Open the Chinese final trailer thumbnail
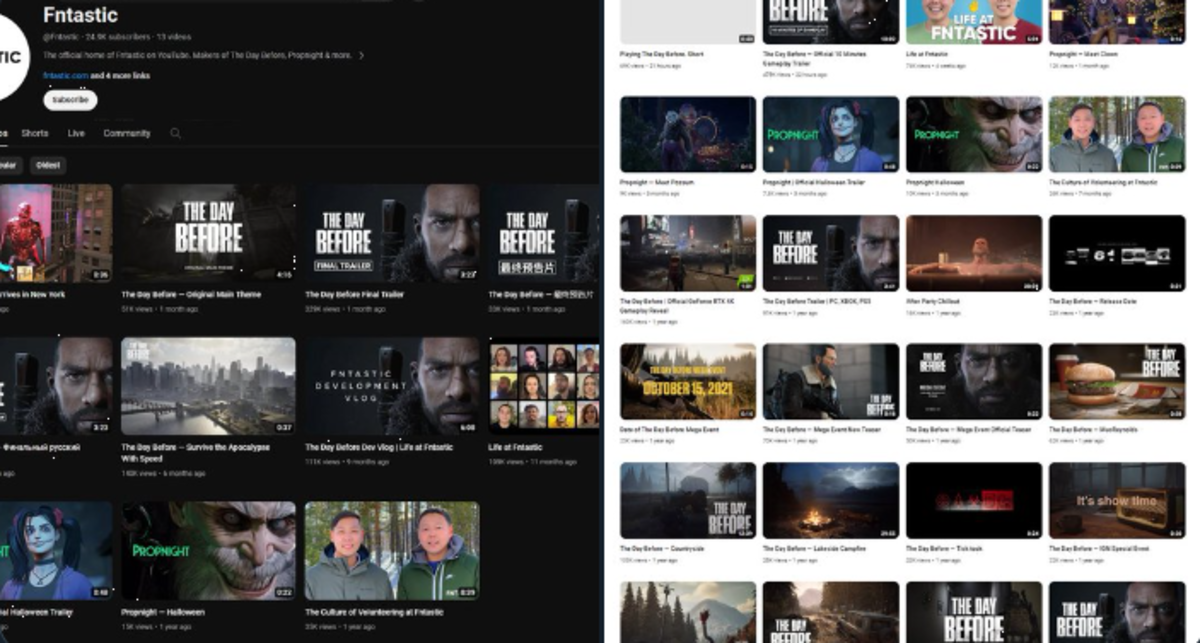The image size is (1200, 643). (x=544, y=233)
